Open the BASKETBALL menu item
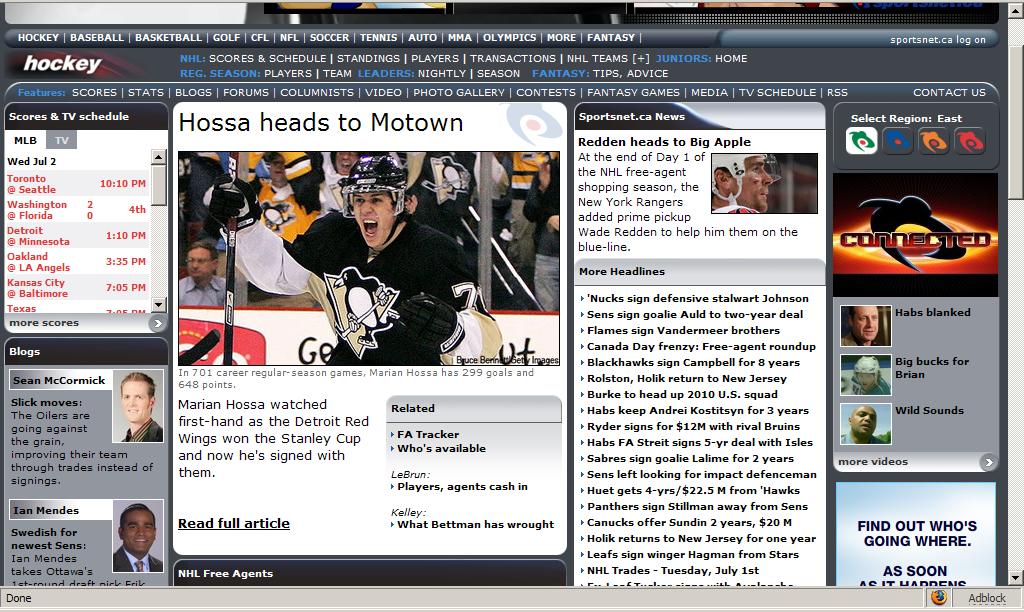 168,37
